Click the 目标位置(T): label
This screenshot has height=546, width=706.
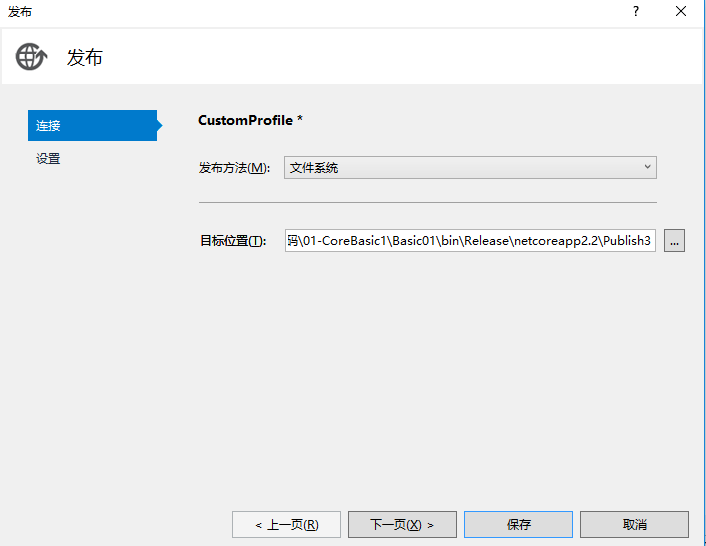click(x=233, y=241)
